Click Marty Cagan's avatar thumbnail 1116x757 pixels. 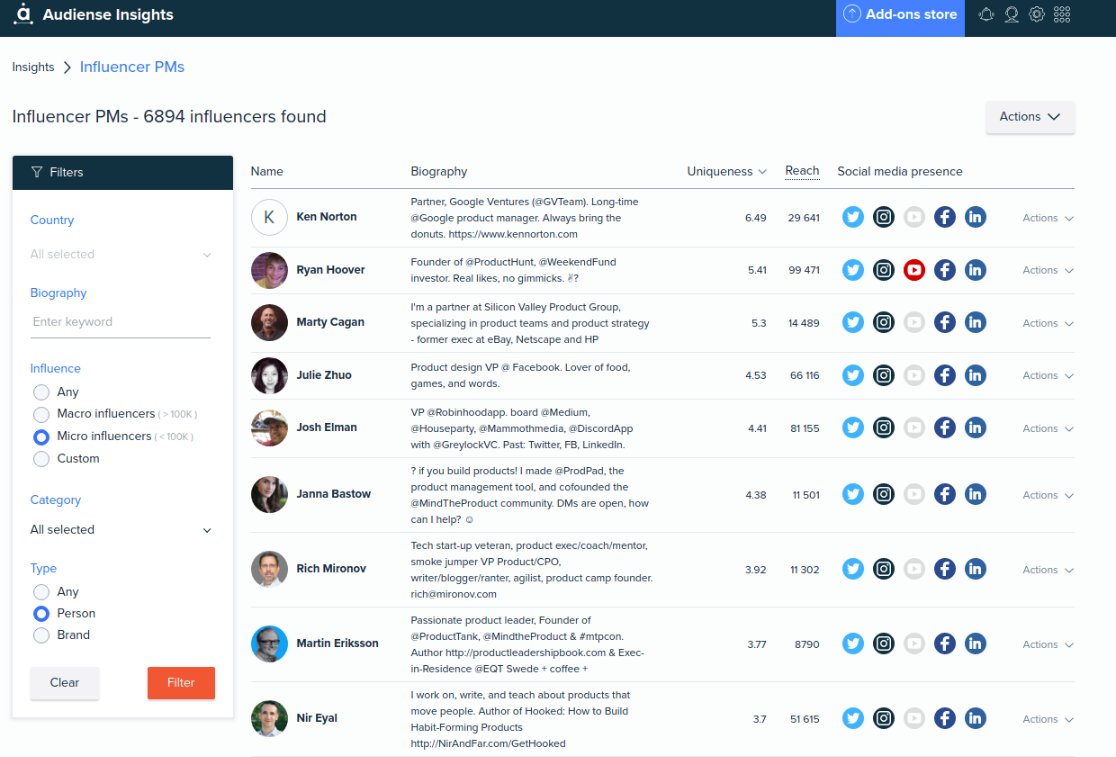click(x=269, y=322)
